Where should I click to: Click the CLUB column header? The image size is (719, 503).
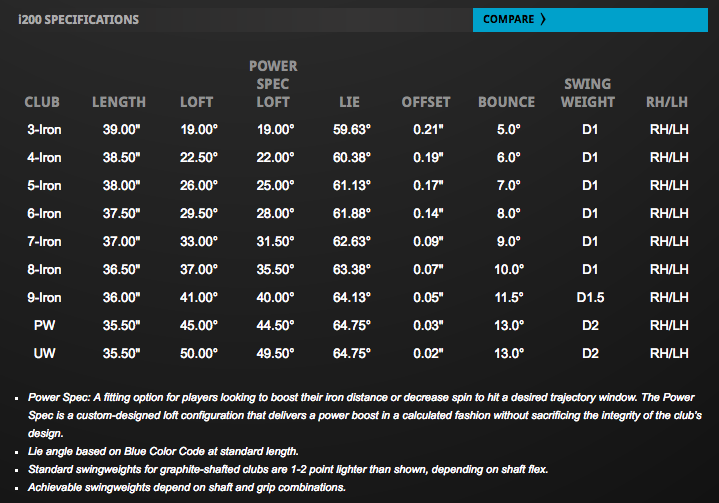click(x=42, y=102)
